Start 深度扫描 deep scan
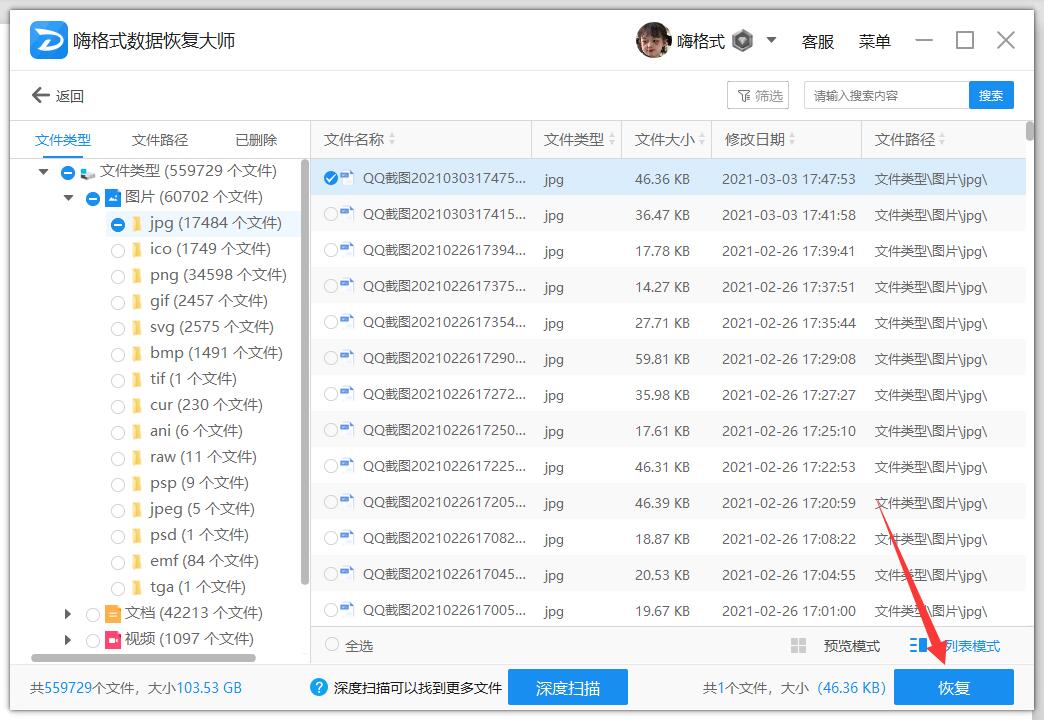Viewport: 1044px width, 720px height. coord(568,687)
